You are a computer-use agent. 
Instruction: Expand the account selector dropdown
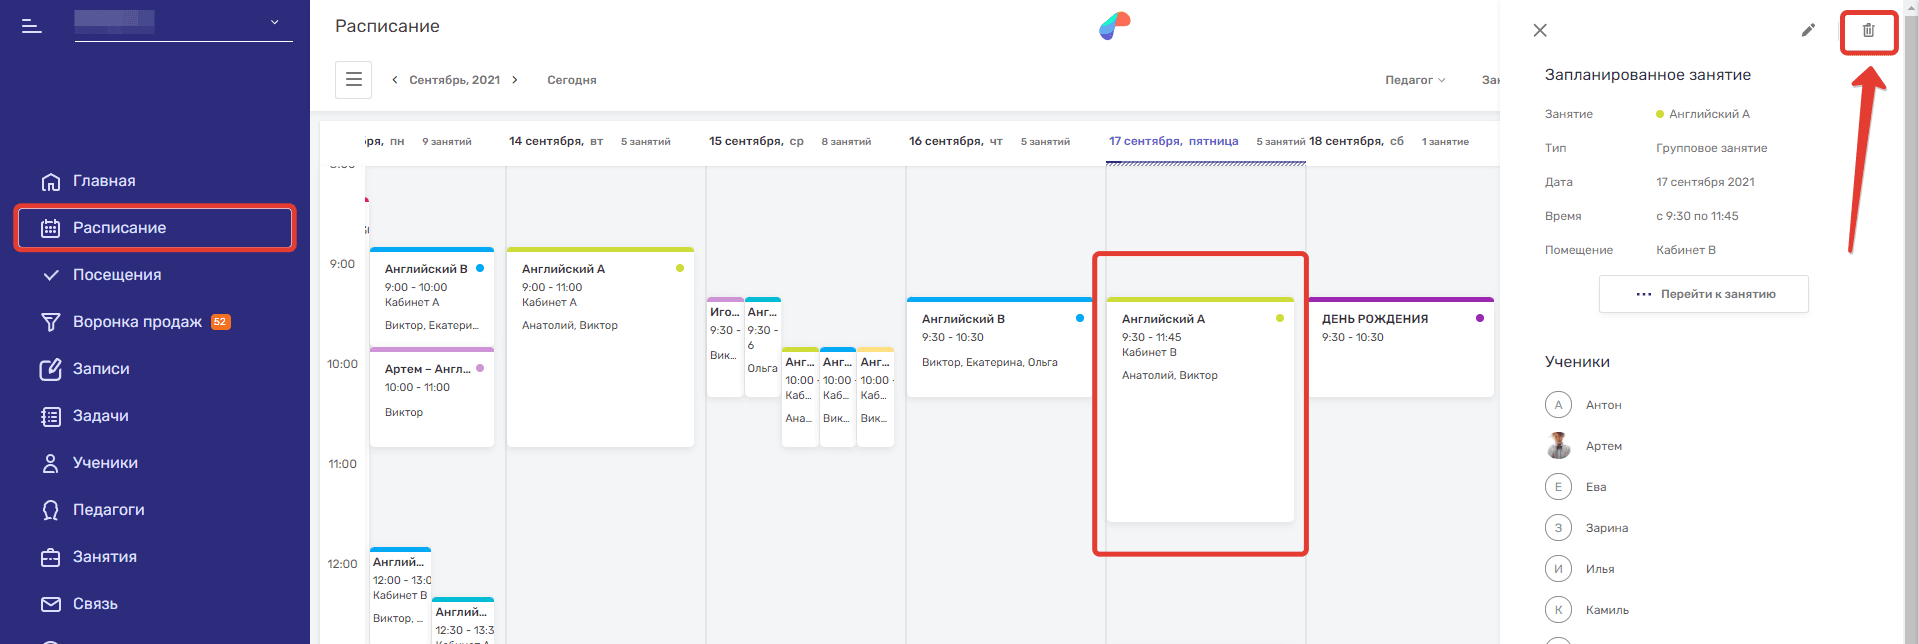click(274, 22)
